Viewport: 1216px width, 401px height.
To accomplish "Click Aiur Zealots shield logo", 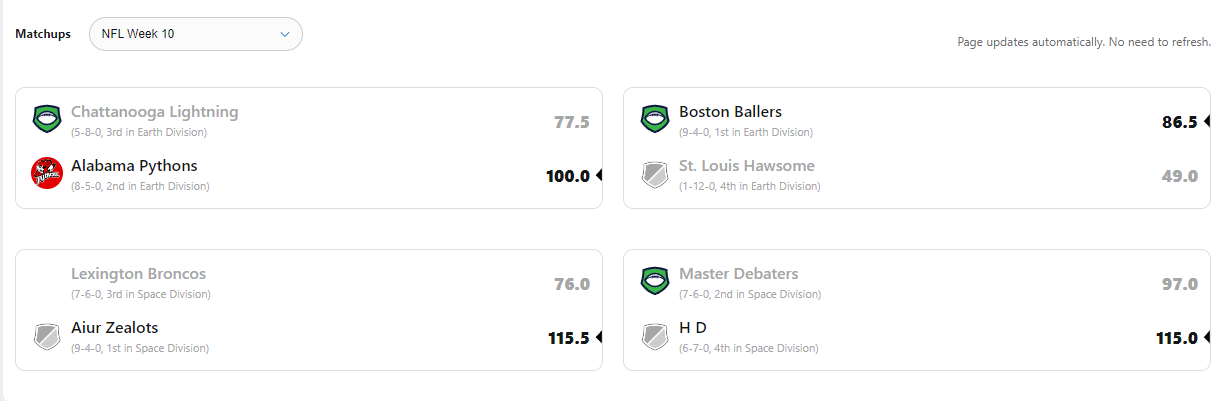I will click(x=47, y=335).
